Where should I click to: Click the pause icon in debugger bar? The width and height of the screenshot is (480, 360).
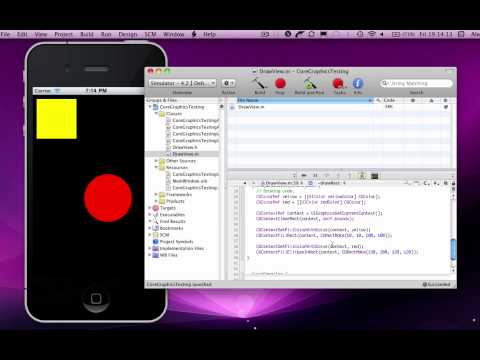point(315,176)
